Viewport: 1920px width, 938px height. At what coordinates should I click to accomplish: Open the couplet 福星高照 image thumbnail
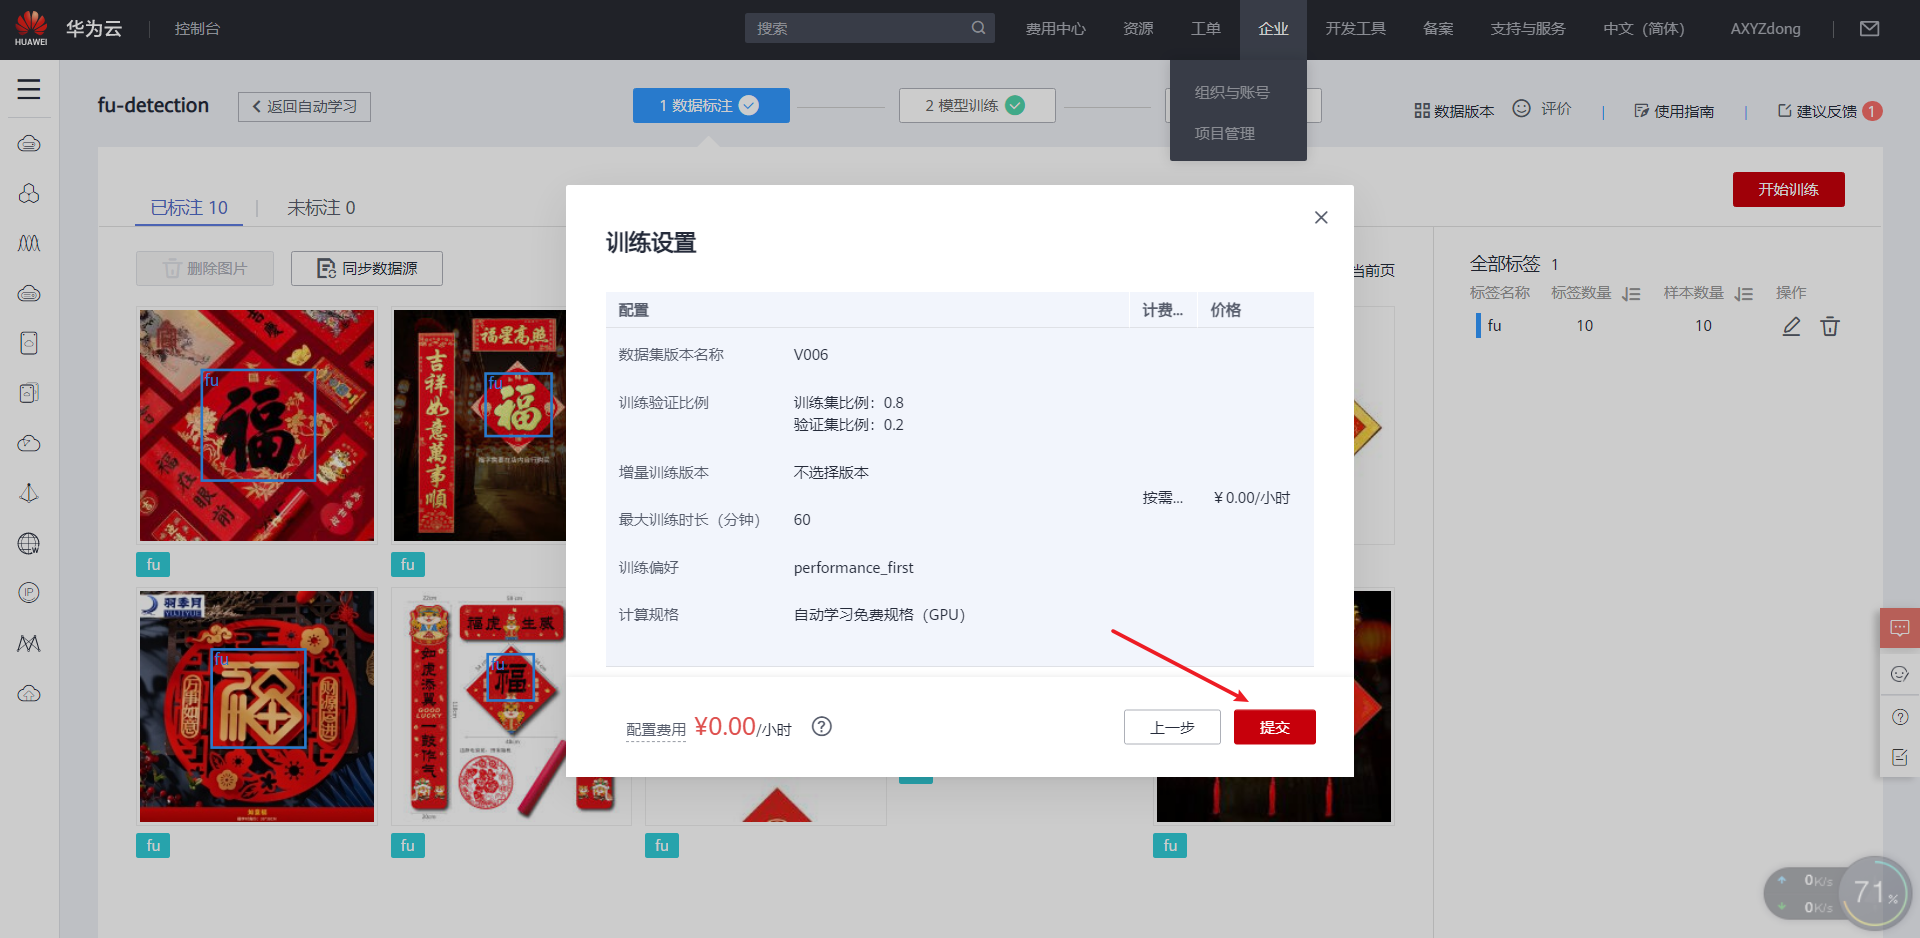(480, 425)
